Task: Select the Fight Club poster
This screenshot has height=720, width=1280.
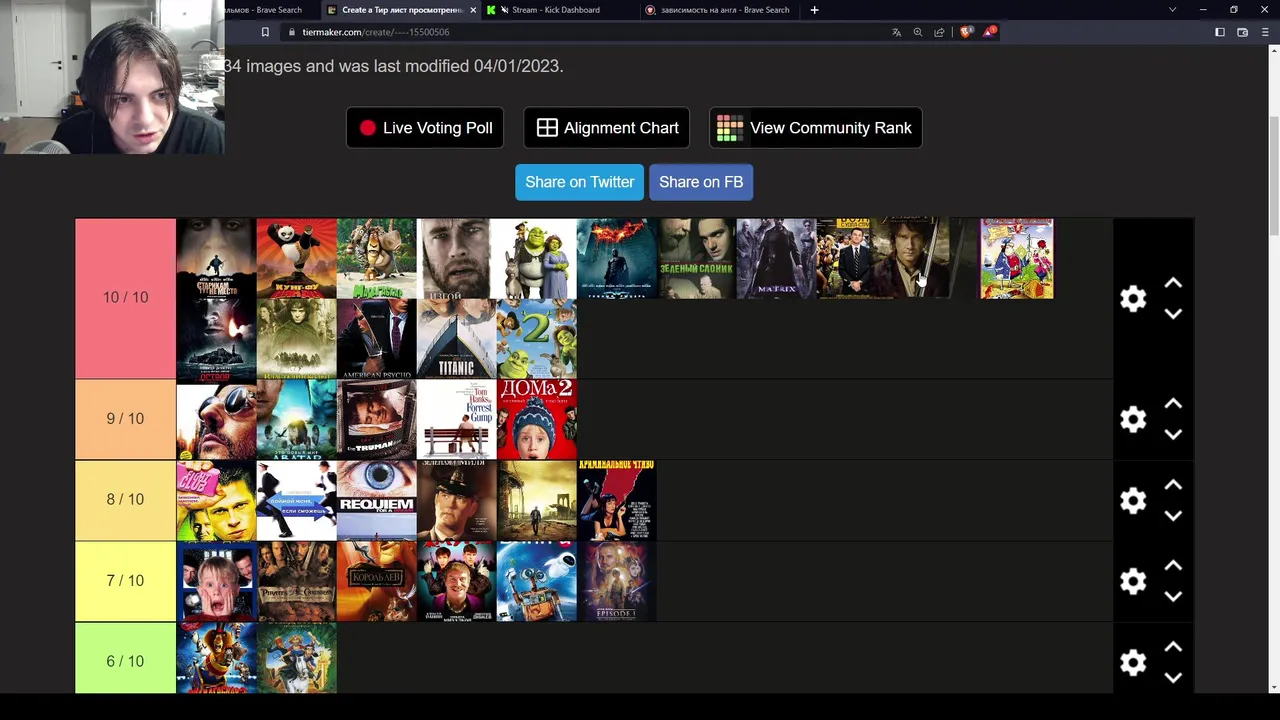Action: pos(217,500)
